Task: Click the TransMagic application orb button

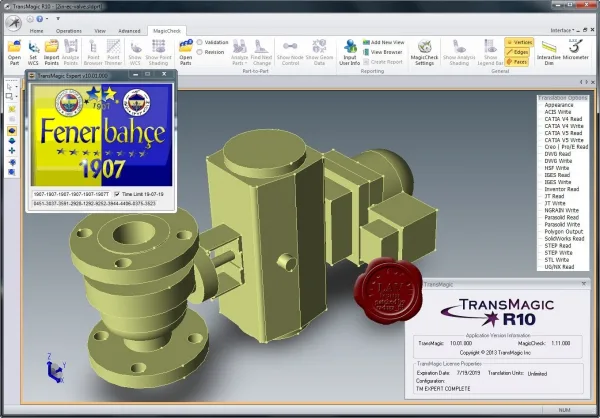Action: pos(13,23)
